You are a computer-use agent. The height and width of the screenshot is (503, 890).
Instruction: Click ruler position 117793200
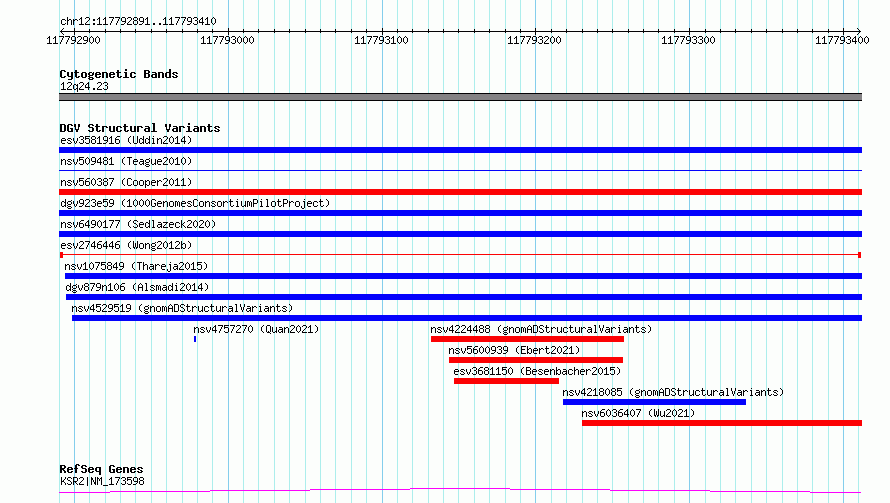tap(534, 40)
